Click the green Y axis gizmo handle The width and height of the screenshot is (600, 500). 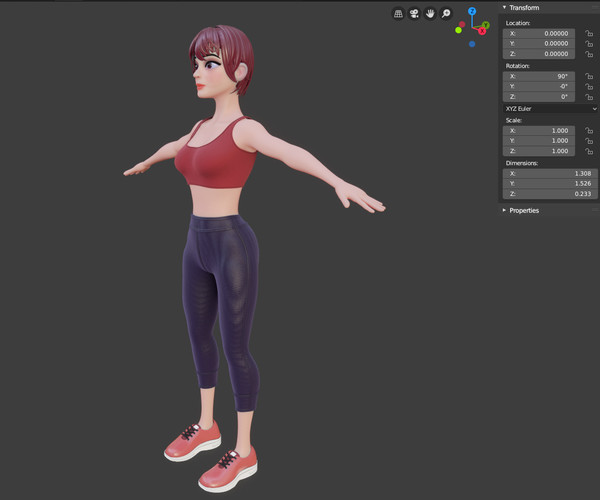(486, 25)
